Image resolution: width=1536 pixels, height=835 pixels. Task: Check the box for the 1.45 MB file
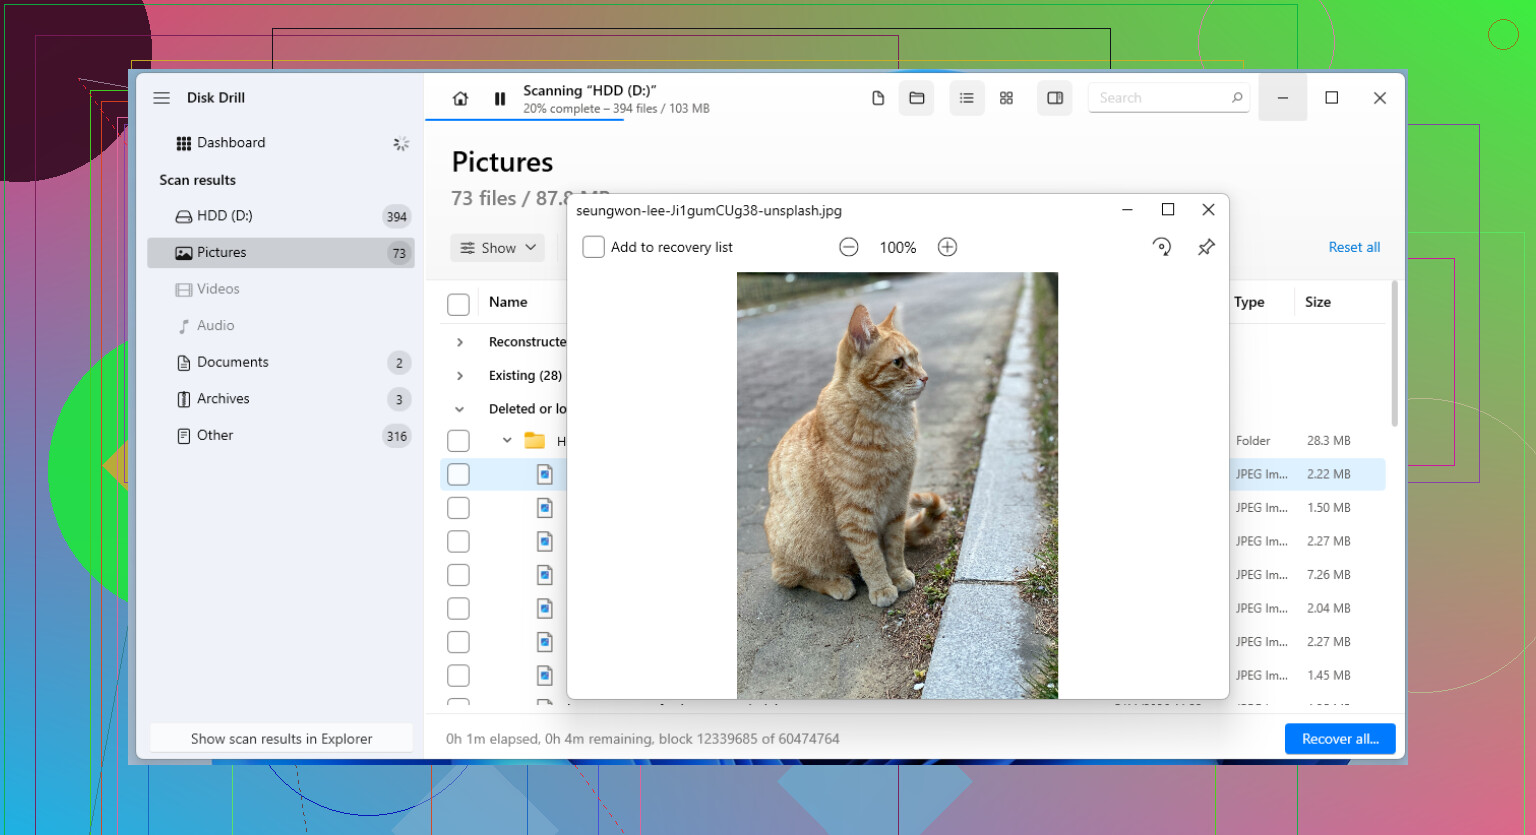tap(458, 675)
